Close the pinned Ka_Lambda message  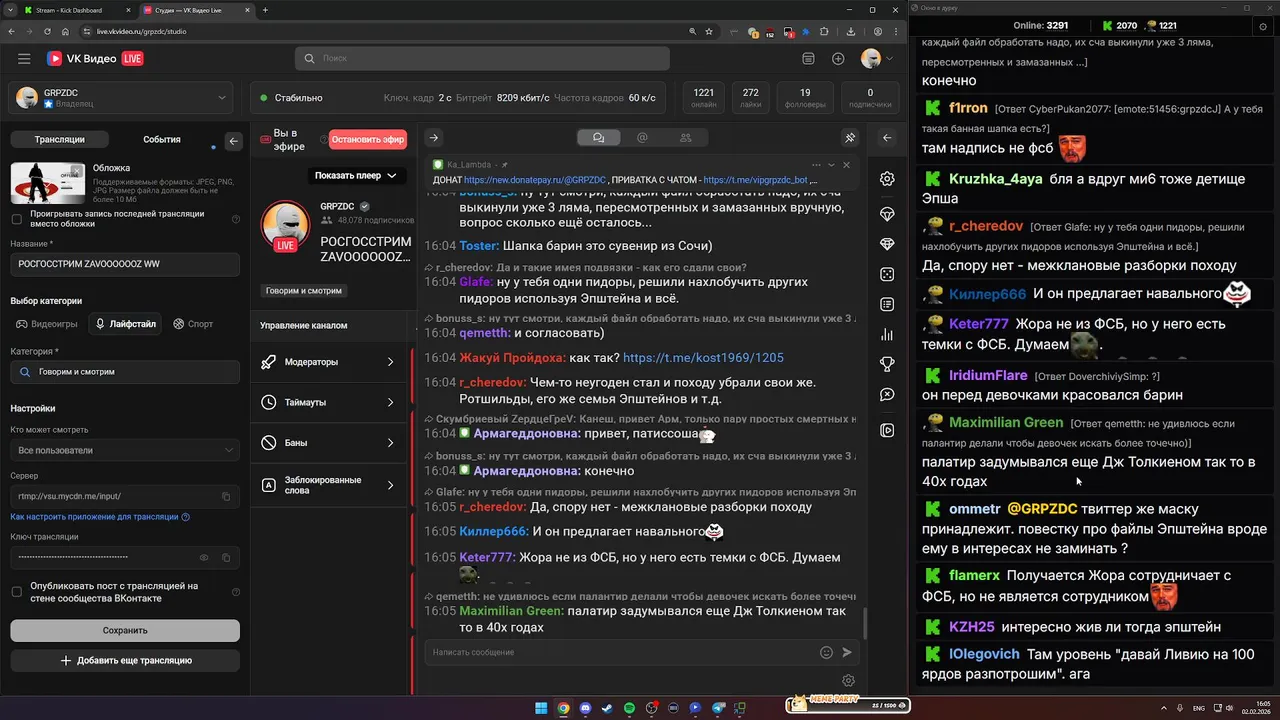point(847,165)
